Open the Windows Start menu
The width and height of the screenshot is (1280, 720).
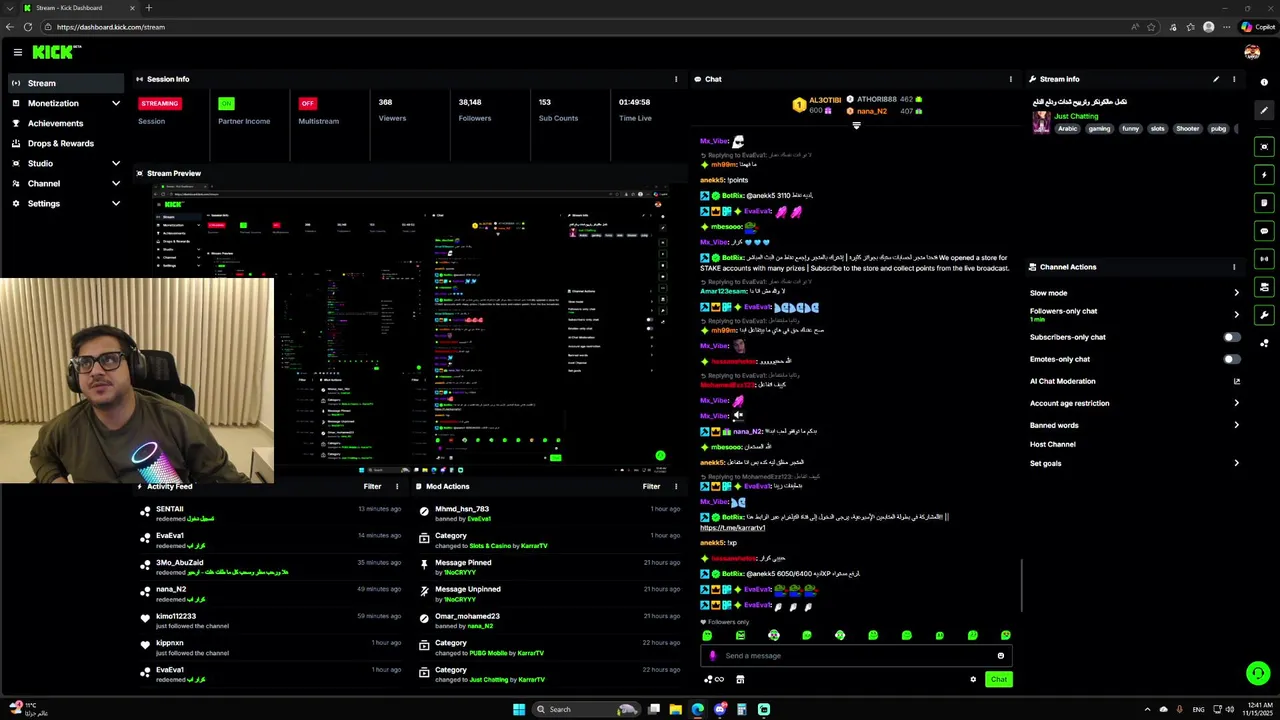519,710
